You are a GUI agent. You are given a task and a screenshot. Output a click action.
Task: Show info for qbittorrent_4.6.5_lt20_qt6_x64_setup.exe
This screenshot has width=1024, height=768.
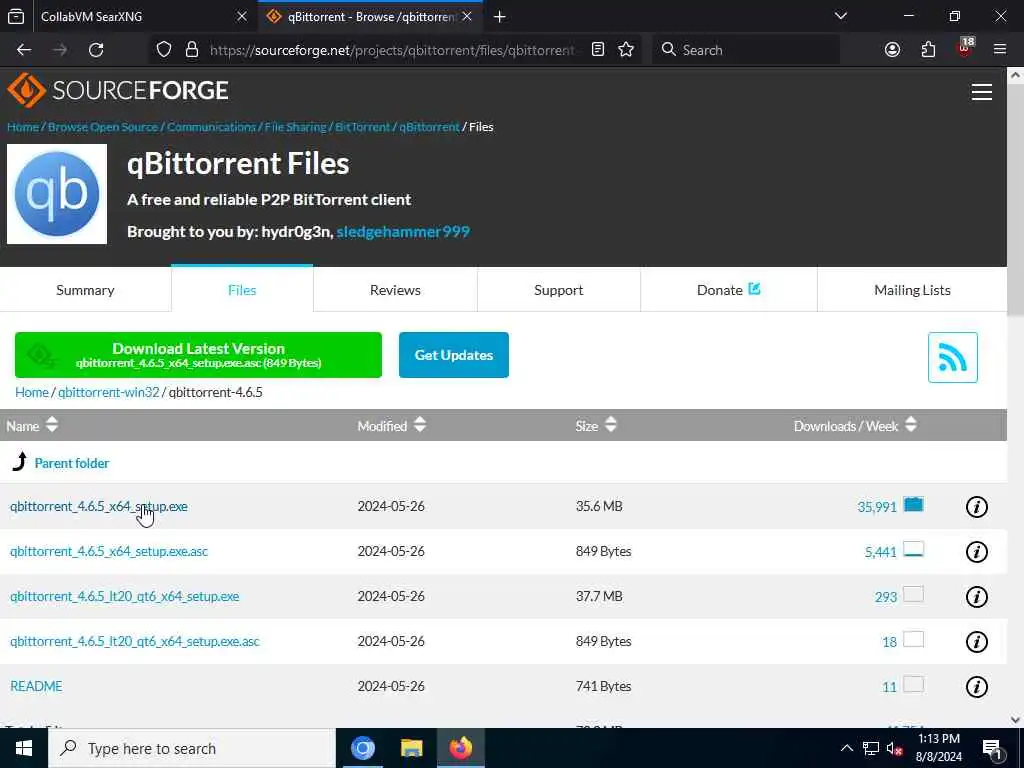tap(976, 597)
